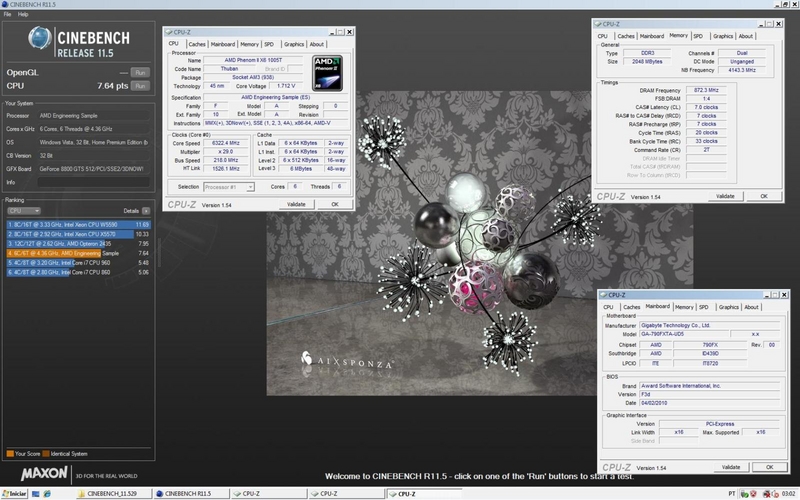Expand the CPU ranking type dropdown
Screen dimensions: 800x500
point(25,211)
